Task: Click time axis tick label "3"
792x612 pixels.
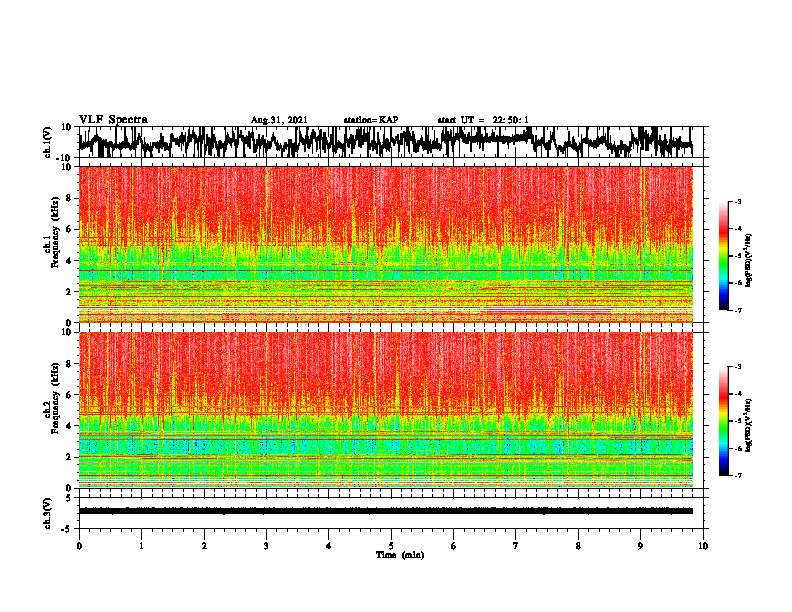Action: click(x=266, y=546)
